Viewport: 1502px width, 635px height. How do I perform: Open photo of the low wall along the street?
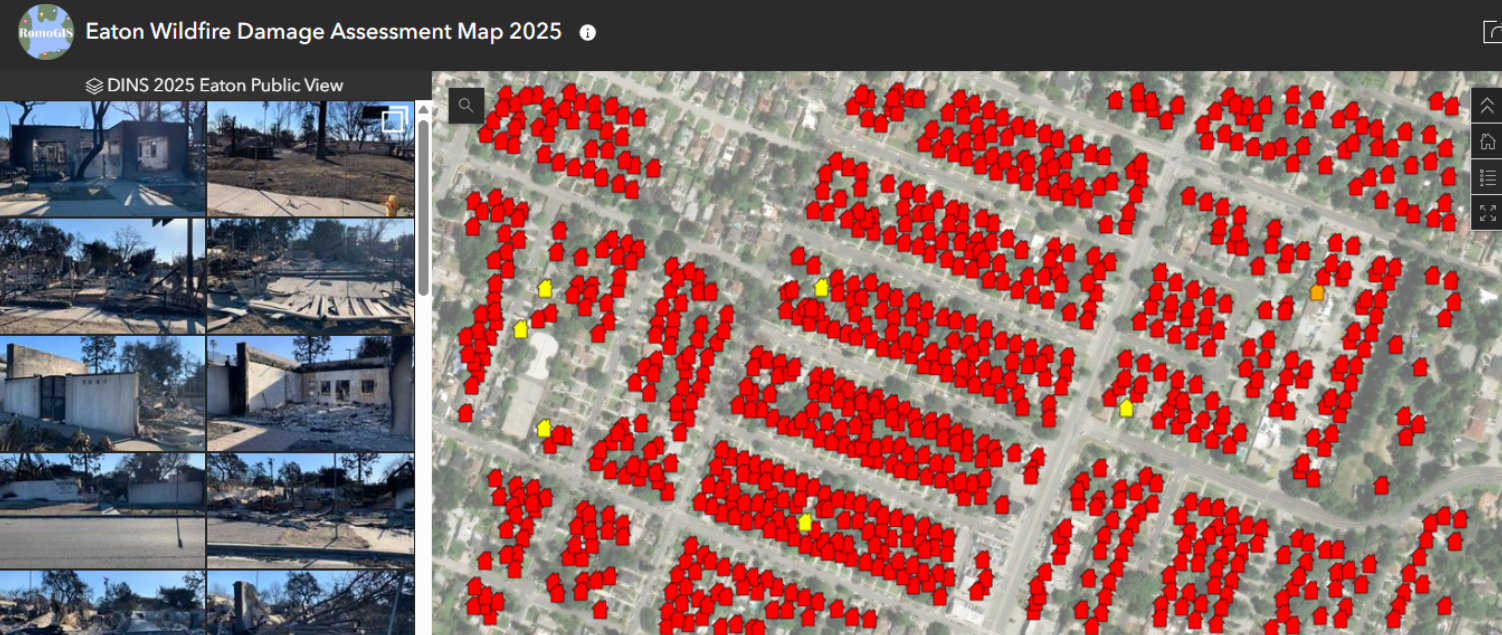click(102, 511)
